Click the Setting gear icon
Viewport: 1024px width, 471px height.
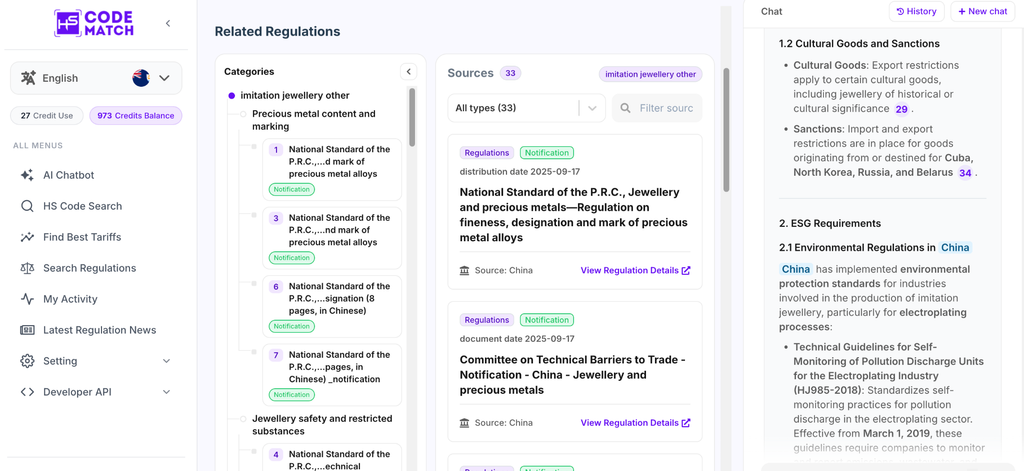[27, 361]
